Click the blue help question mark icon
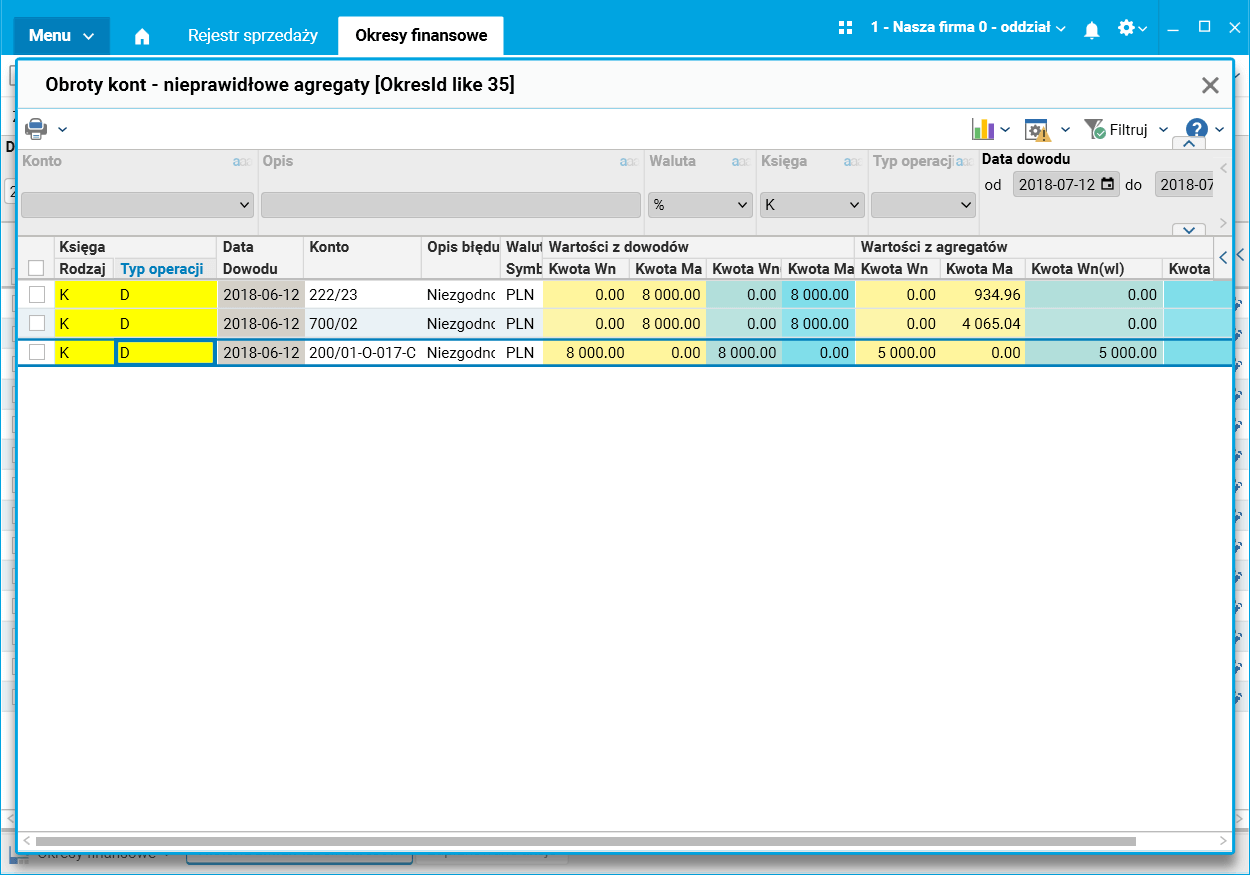Viewport: 1250px width, 875px height. pos(1196,129)
